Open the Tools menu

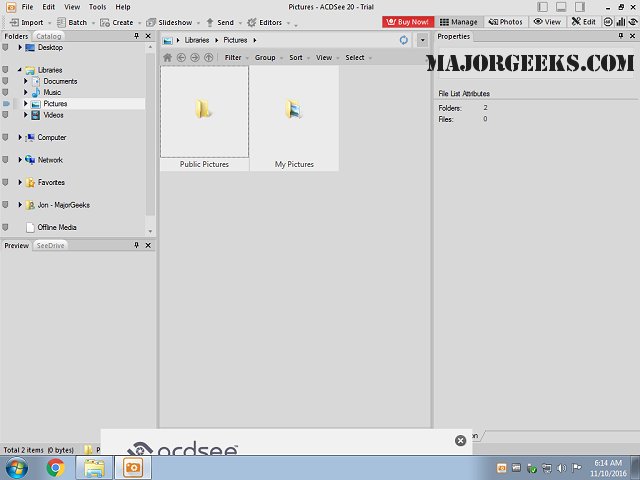(98, 7)
